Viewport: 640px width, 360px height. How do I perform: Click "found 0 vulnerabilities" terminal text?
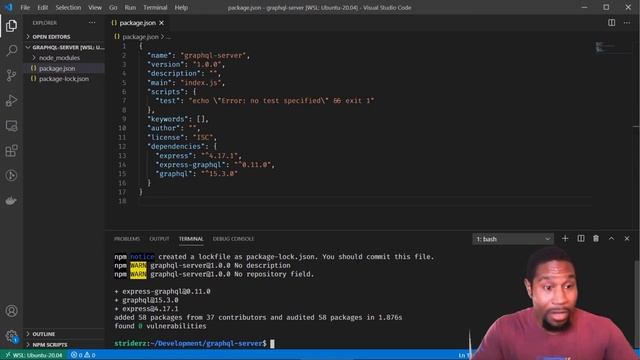[x=160, y=326]
